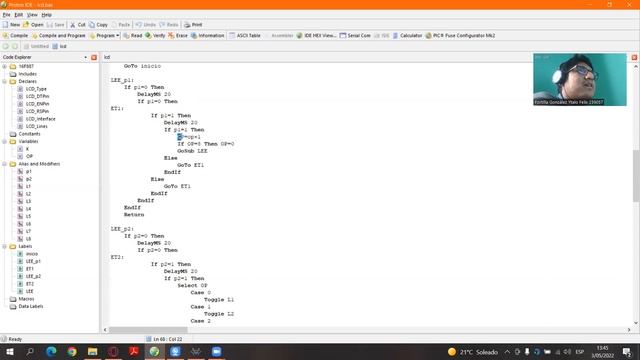Open PICR Fuse Configurator Mk2

460,36
